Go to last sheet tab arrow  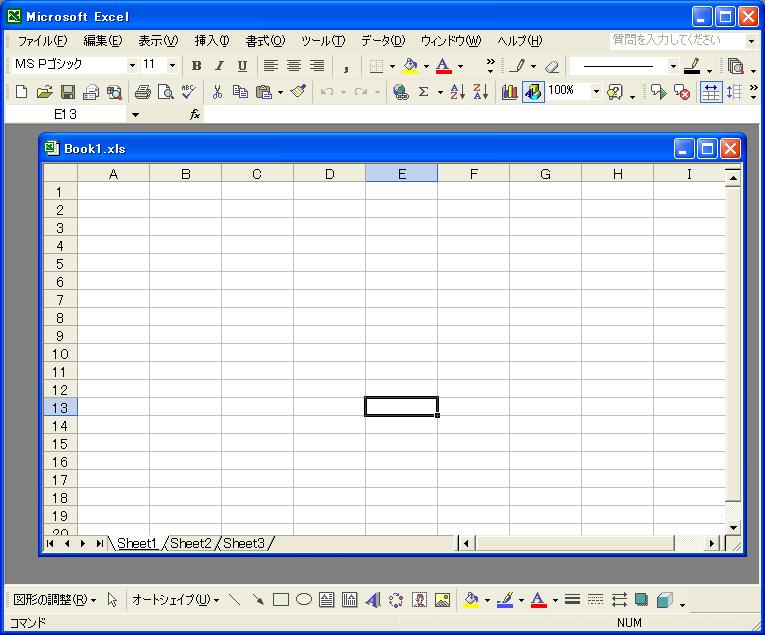(x=100, y=543)
